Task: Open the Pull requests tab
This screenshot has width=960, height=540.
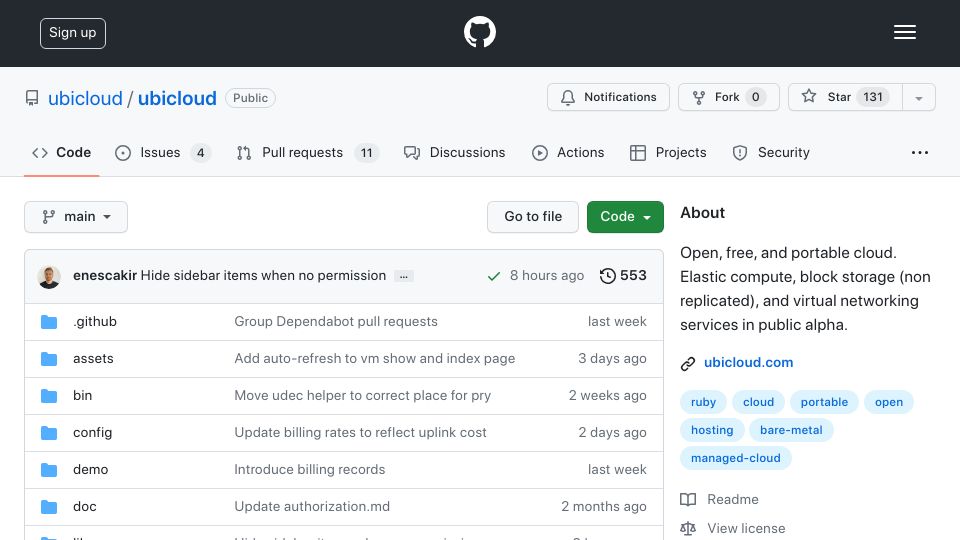Action: (308, 152)
